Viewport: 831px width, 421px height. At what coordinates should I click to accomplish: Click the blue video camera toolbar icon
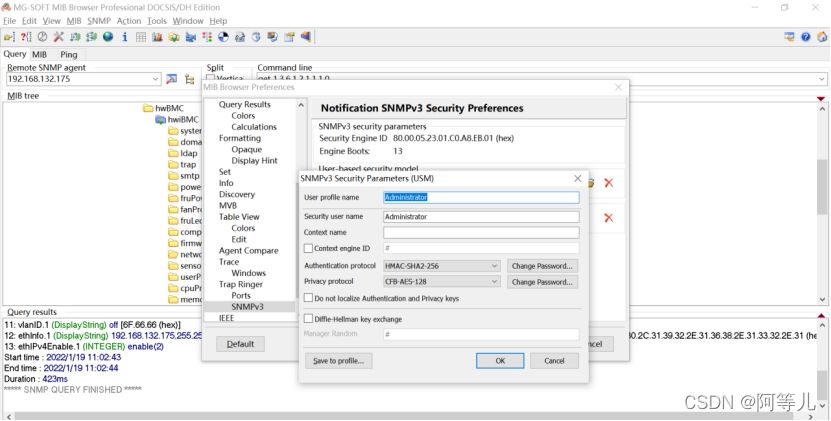pyautogui.click(x=190, y=37)
